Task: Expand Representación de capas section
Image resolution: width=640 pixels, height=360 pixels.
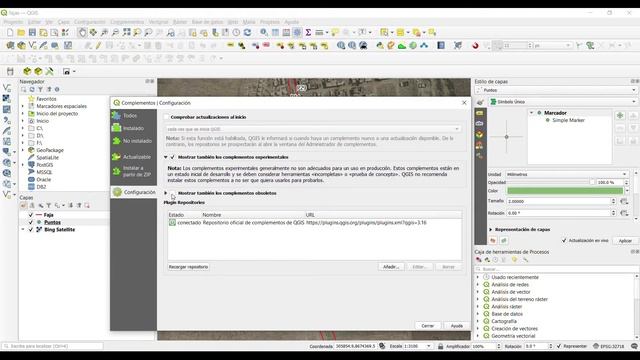Action: 491,229
